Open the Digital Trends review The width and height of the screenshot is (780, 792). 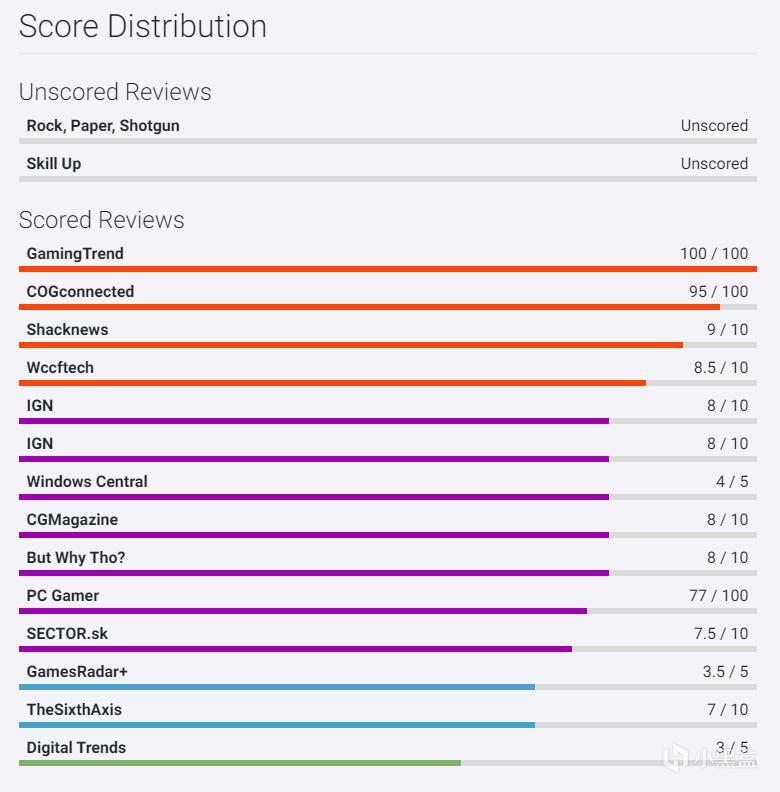tap(76, 748)
